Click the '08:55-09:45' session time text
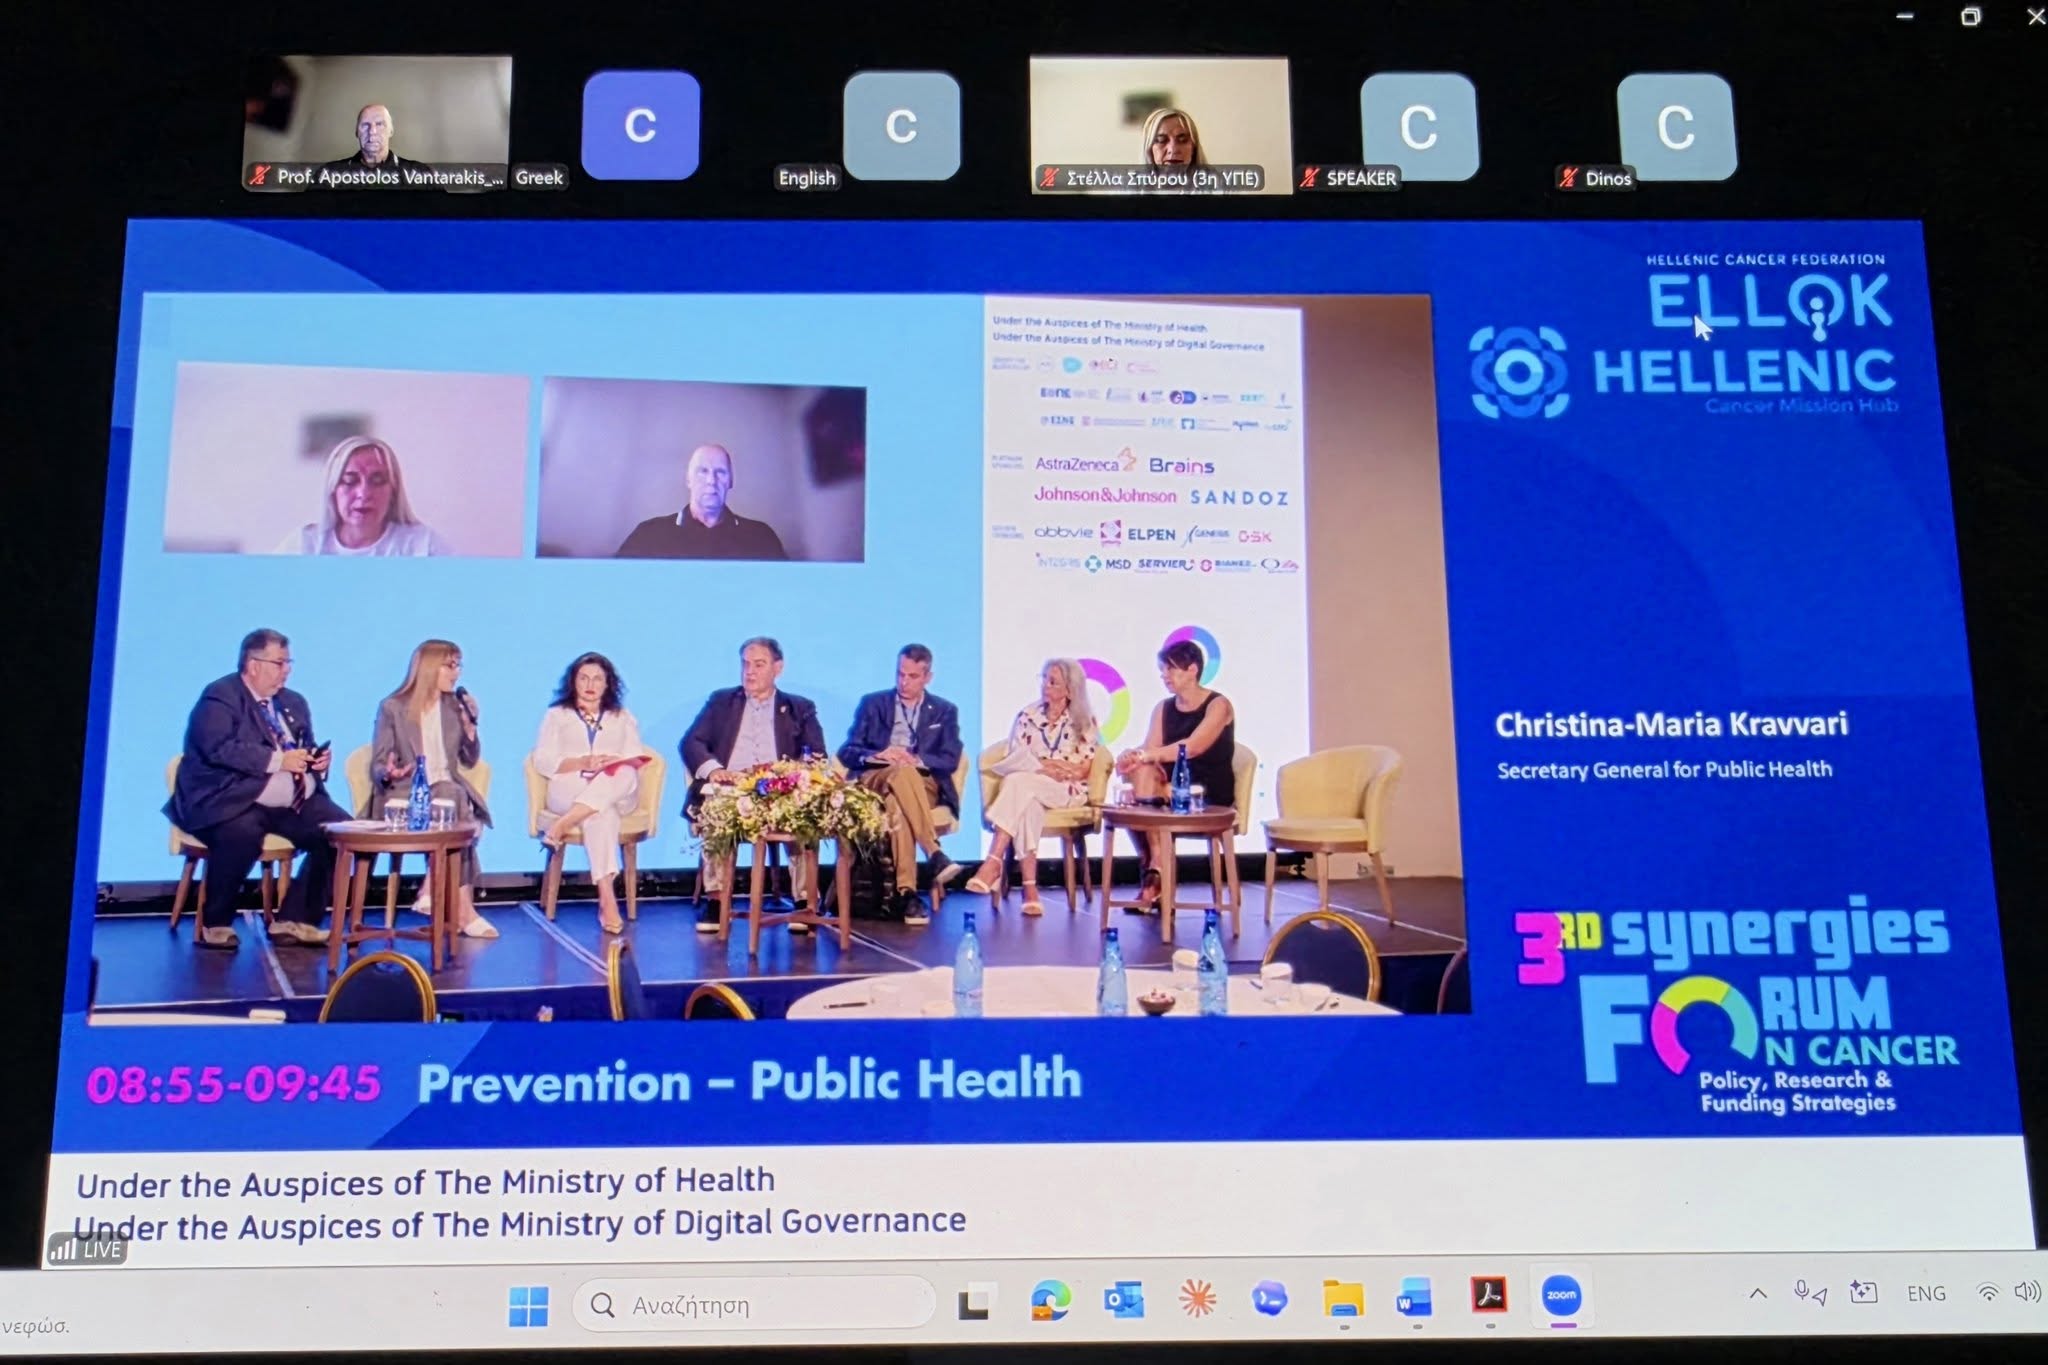 (234, 1084)
